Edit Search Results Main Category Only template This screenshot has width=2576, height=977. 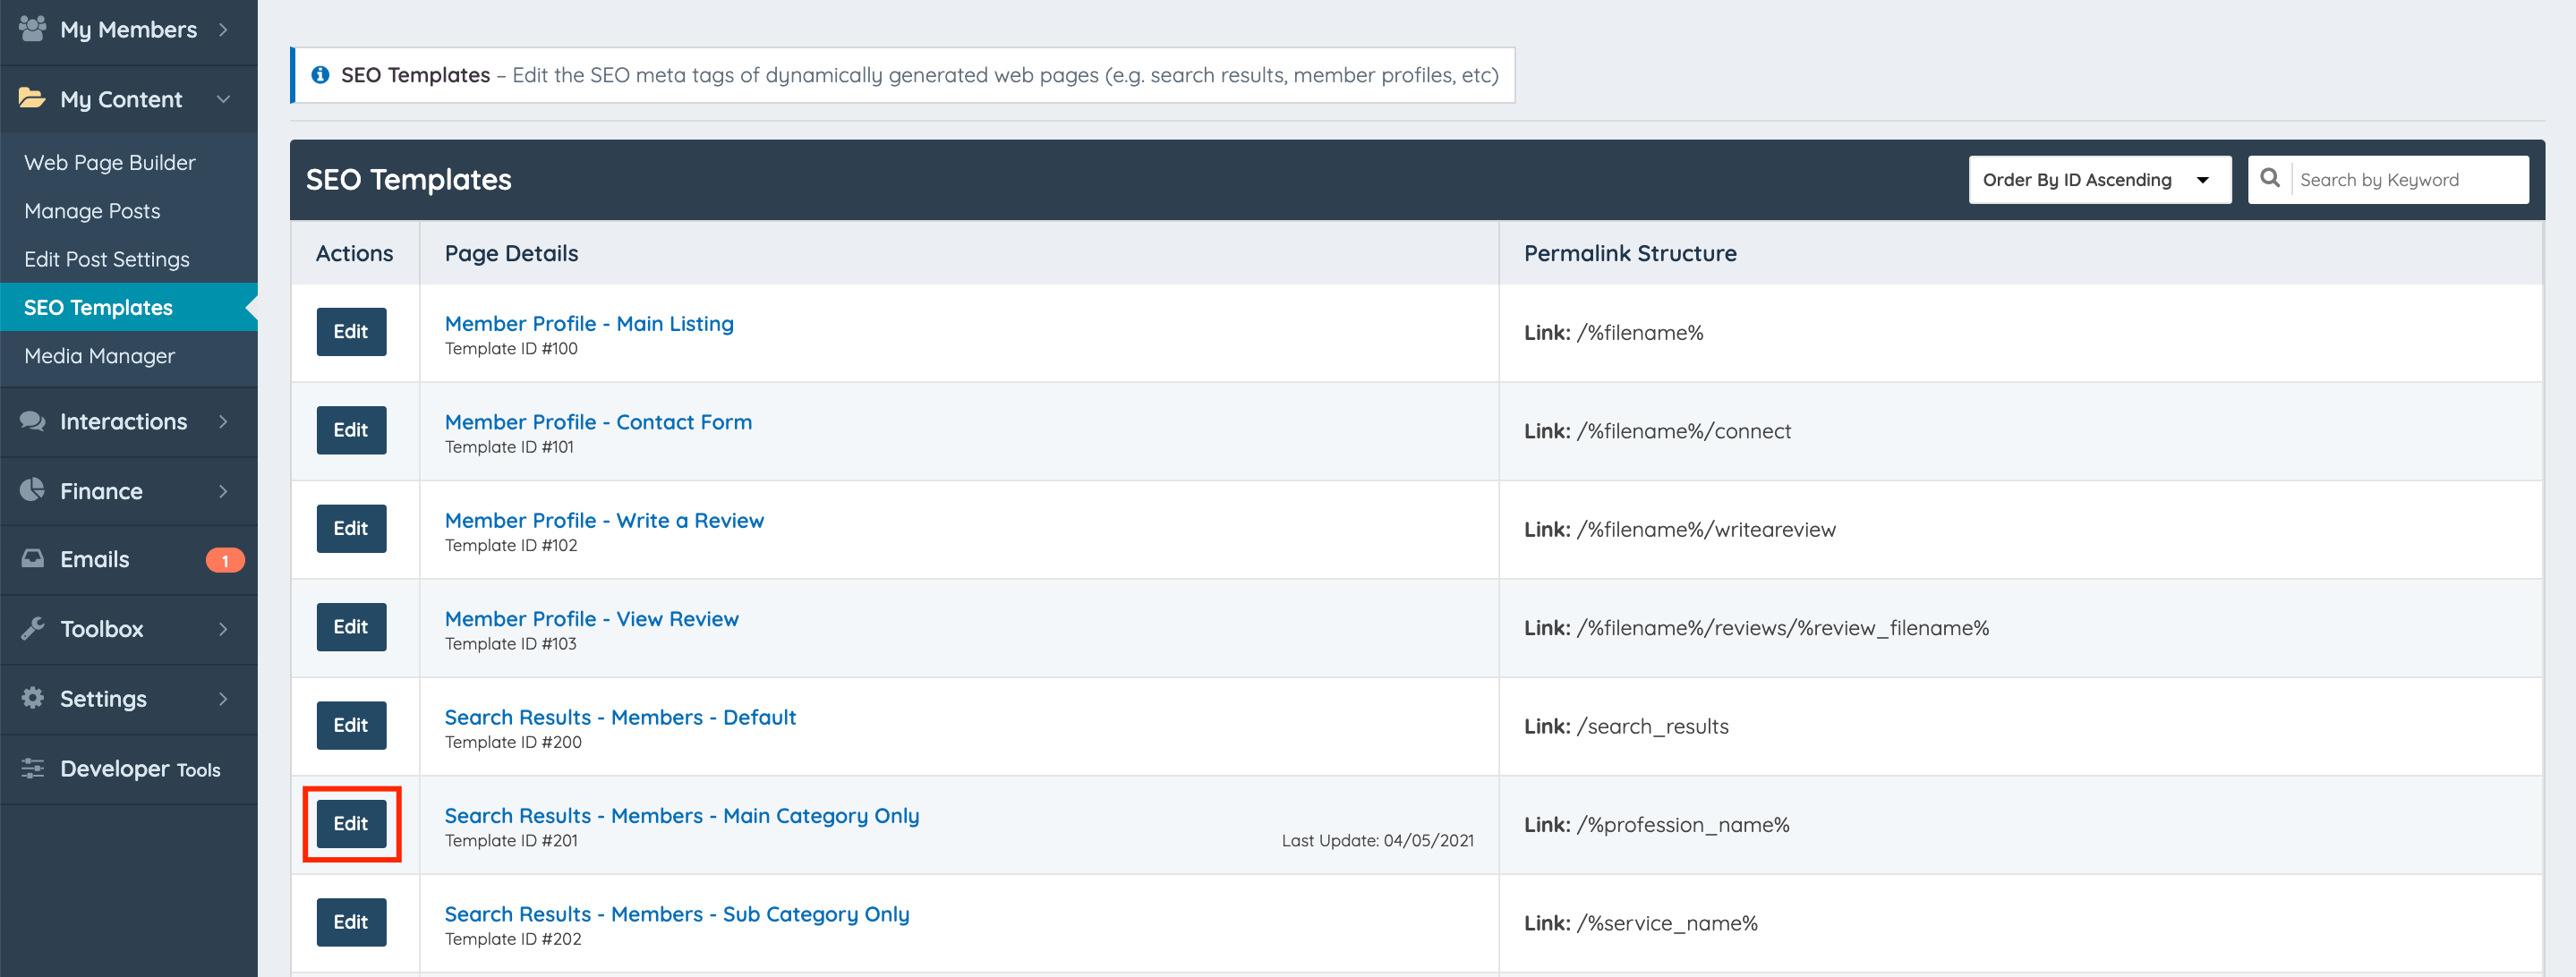[351, 823]
